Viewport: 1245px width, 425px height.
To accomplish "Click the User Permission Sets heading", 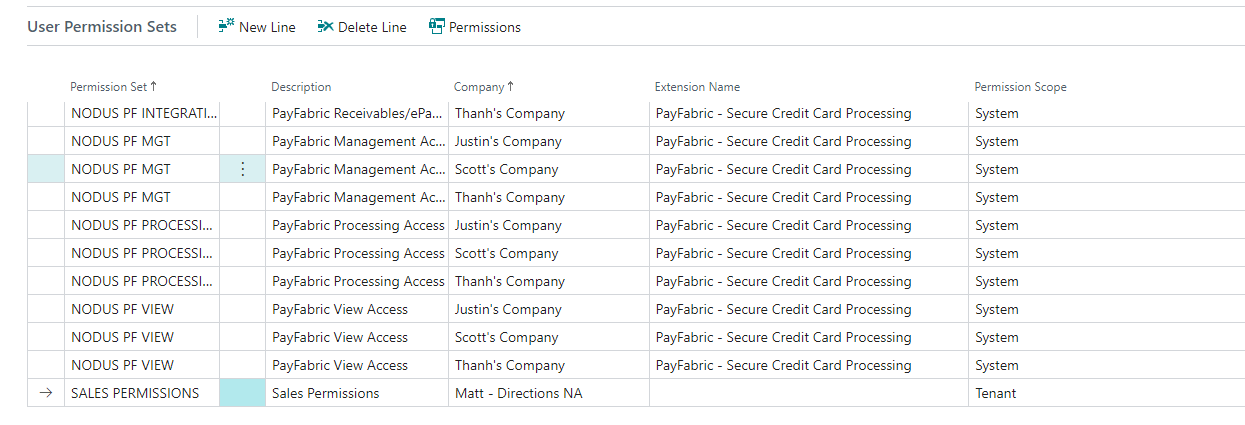I will coord(102,27).
